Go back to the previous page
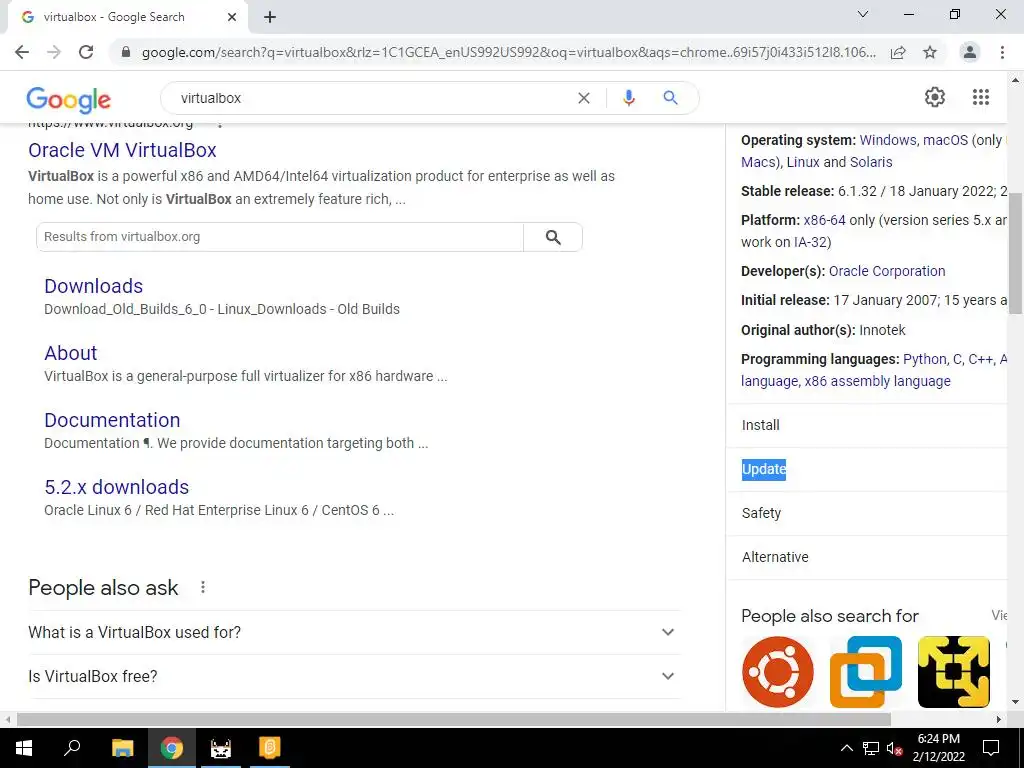Image resolution: width=1024 pixels, height=768 pixels. [22, 52]
